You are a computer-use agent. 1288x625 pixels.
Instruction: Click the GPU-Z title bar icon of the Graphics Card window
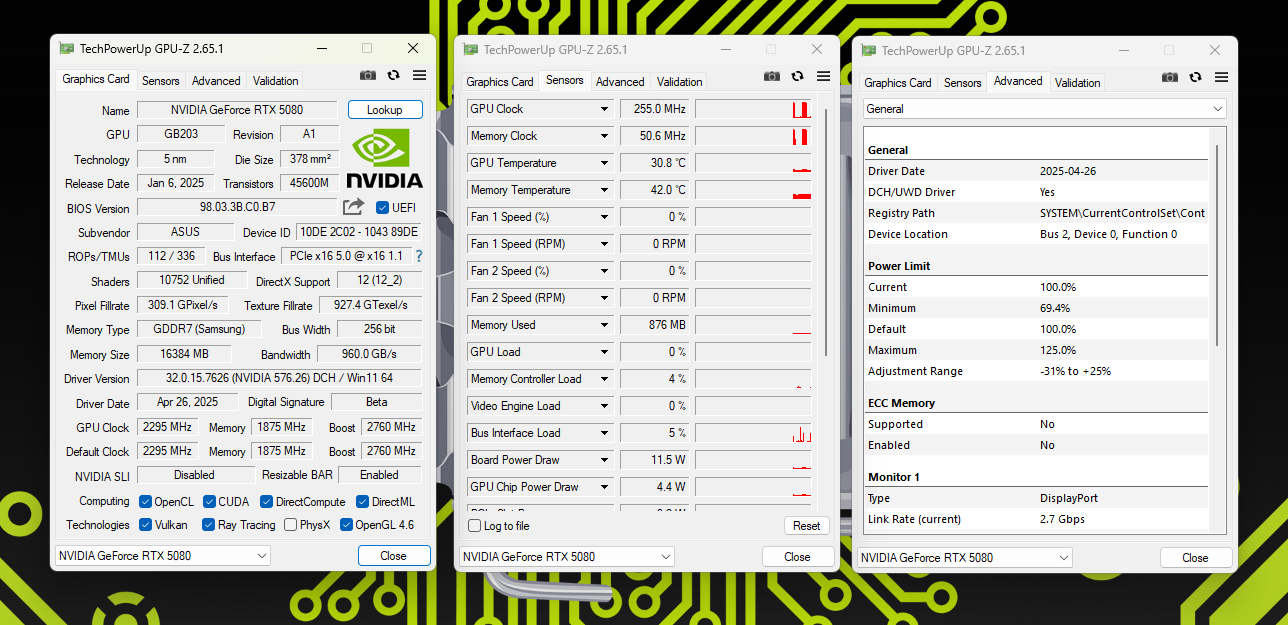point(67,48)
